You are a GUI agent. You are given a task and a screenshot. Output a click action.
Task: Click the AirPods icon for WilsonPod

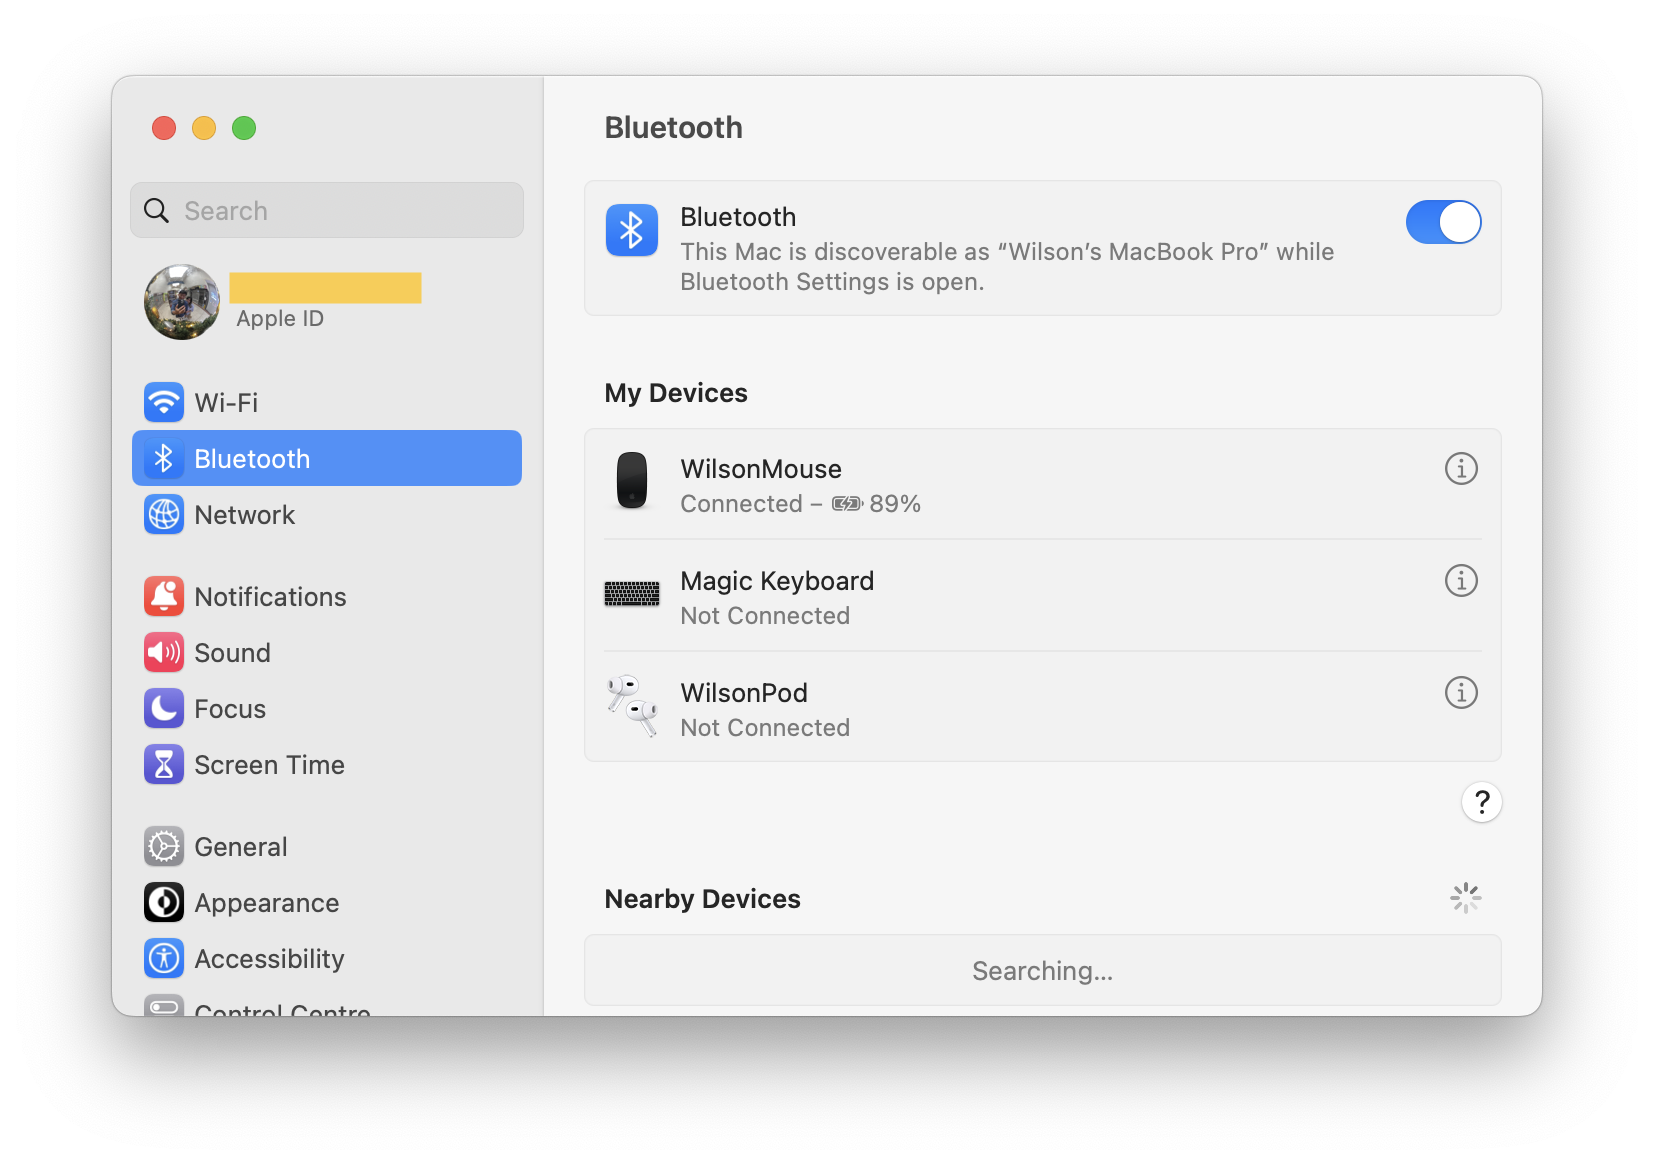[632, 706]
